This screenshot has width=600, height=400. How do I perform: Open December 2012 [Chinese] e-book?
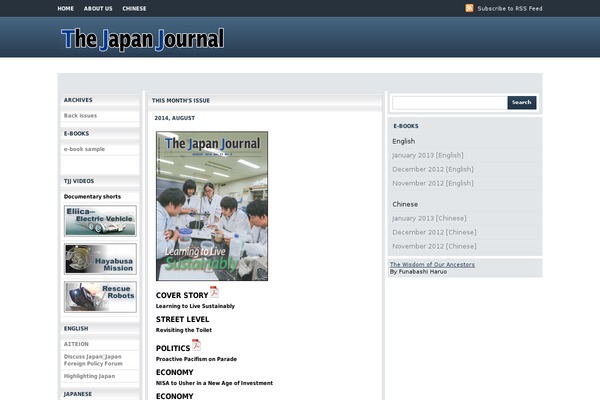[x=434, y=232]
